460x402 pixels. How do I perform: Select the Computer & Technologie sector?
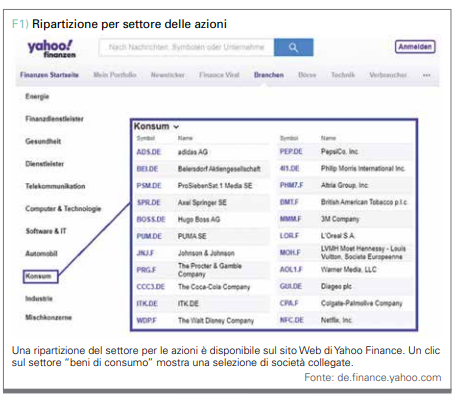(63, 209)
